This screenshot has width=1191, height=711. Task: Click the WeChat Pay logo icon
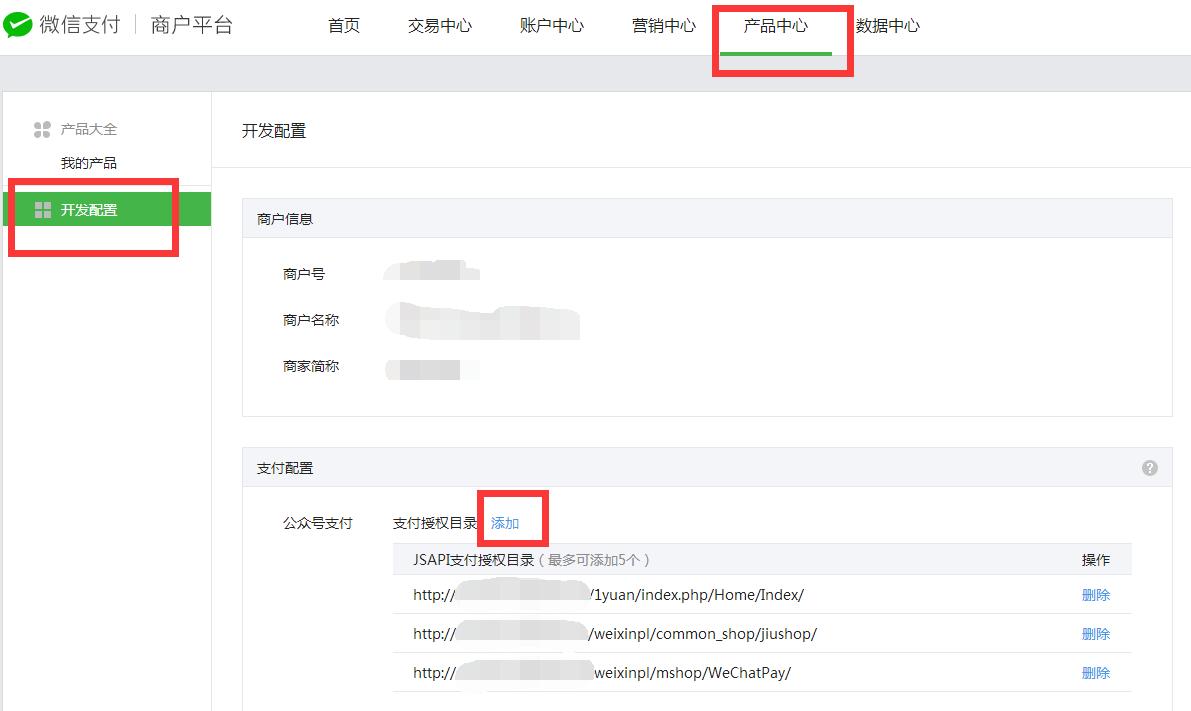pyautogui.click(x=17, y=25)
